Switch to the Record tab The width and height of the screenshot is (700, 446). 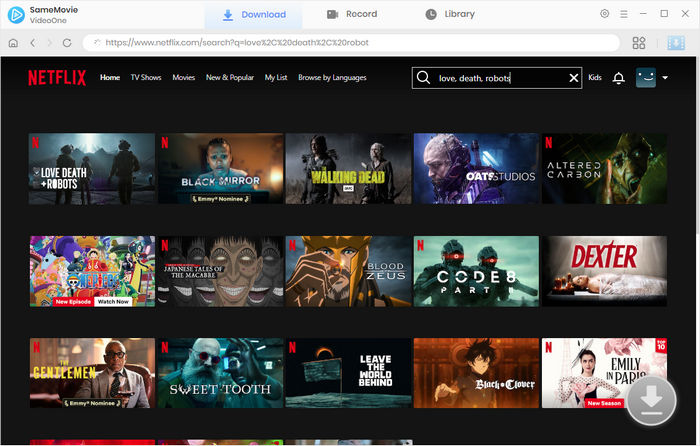tap(352, 14)
